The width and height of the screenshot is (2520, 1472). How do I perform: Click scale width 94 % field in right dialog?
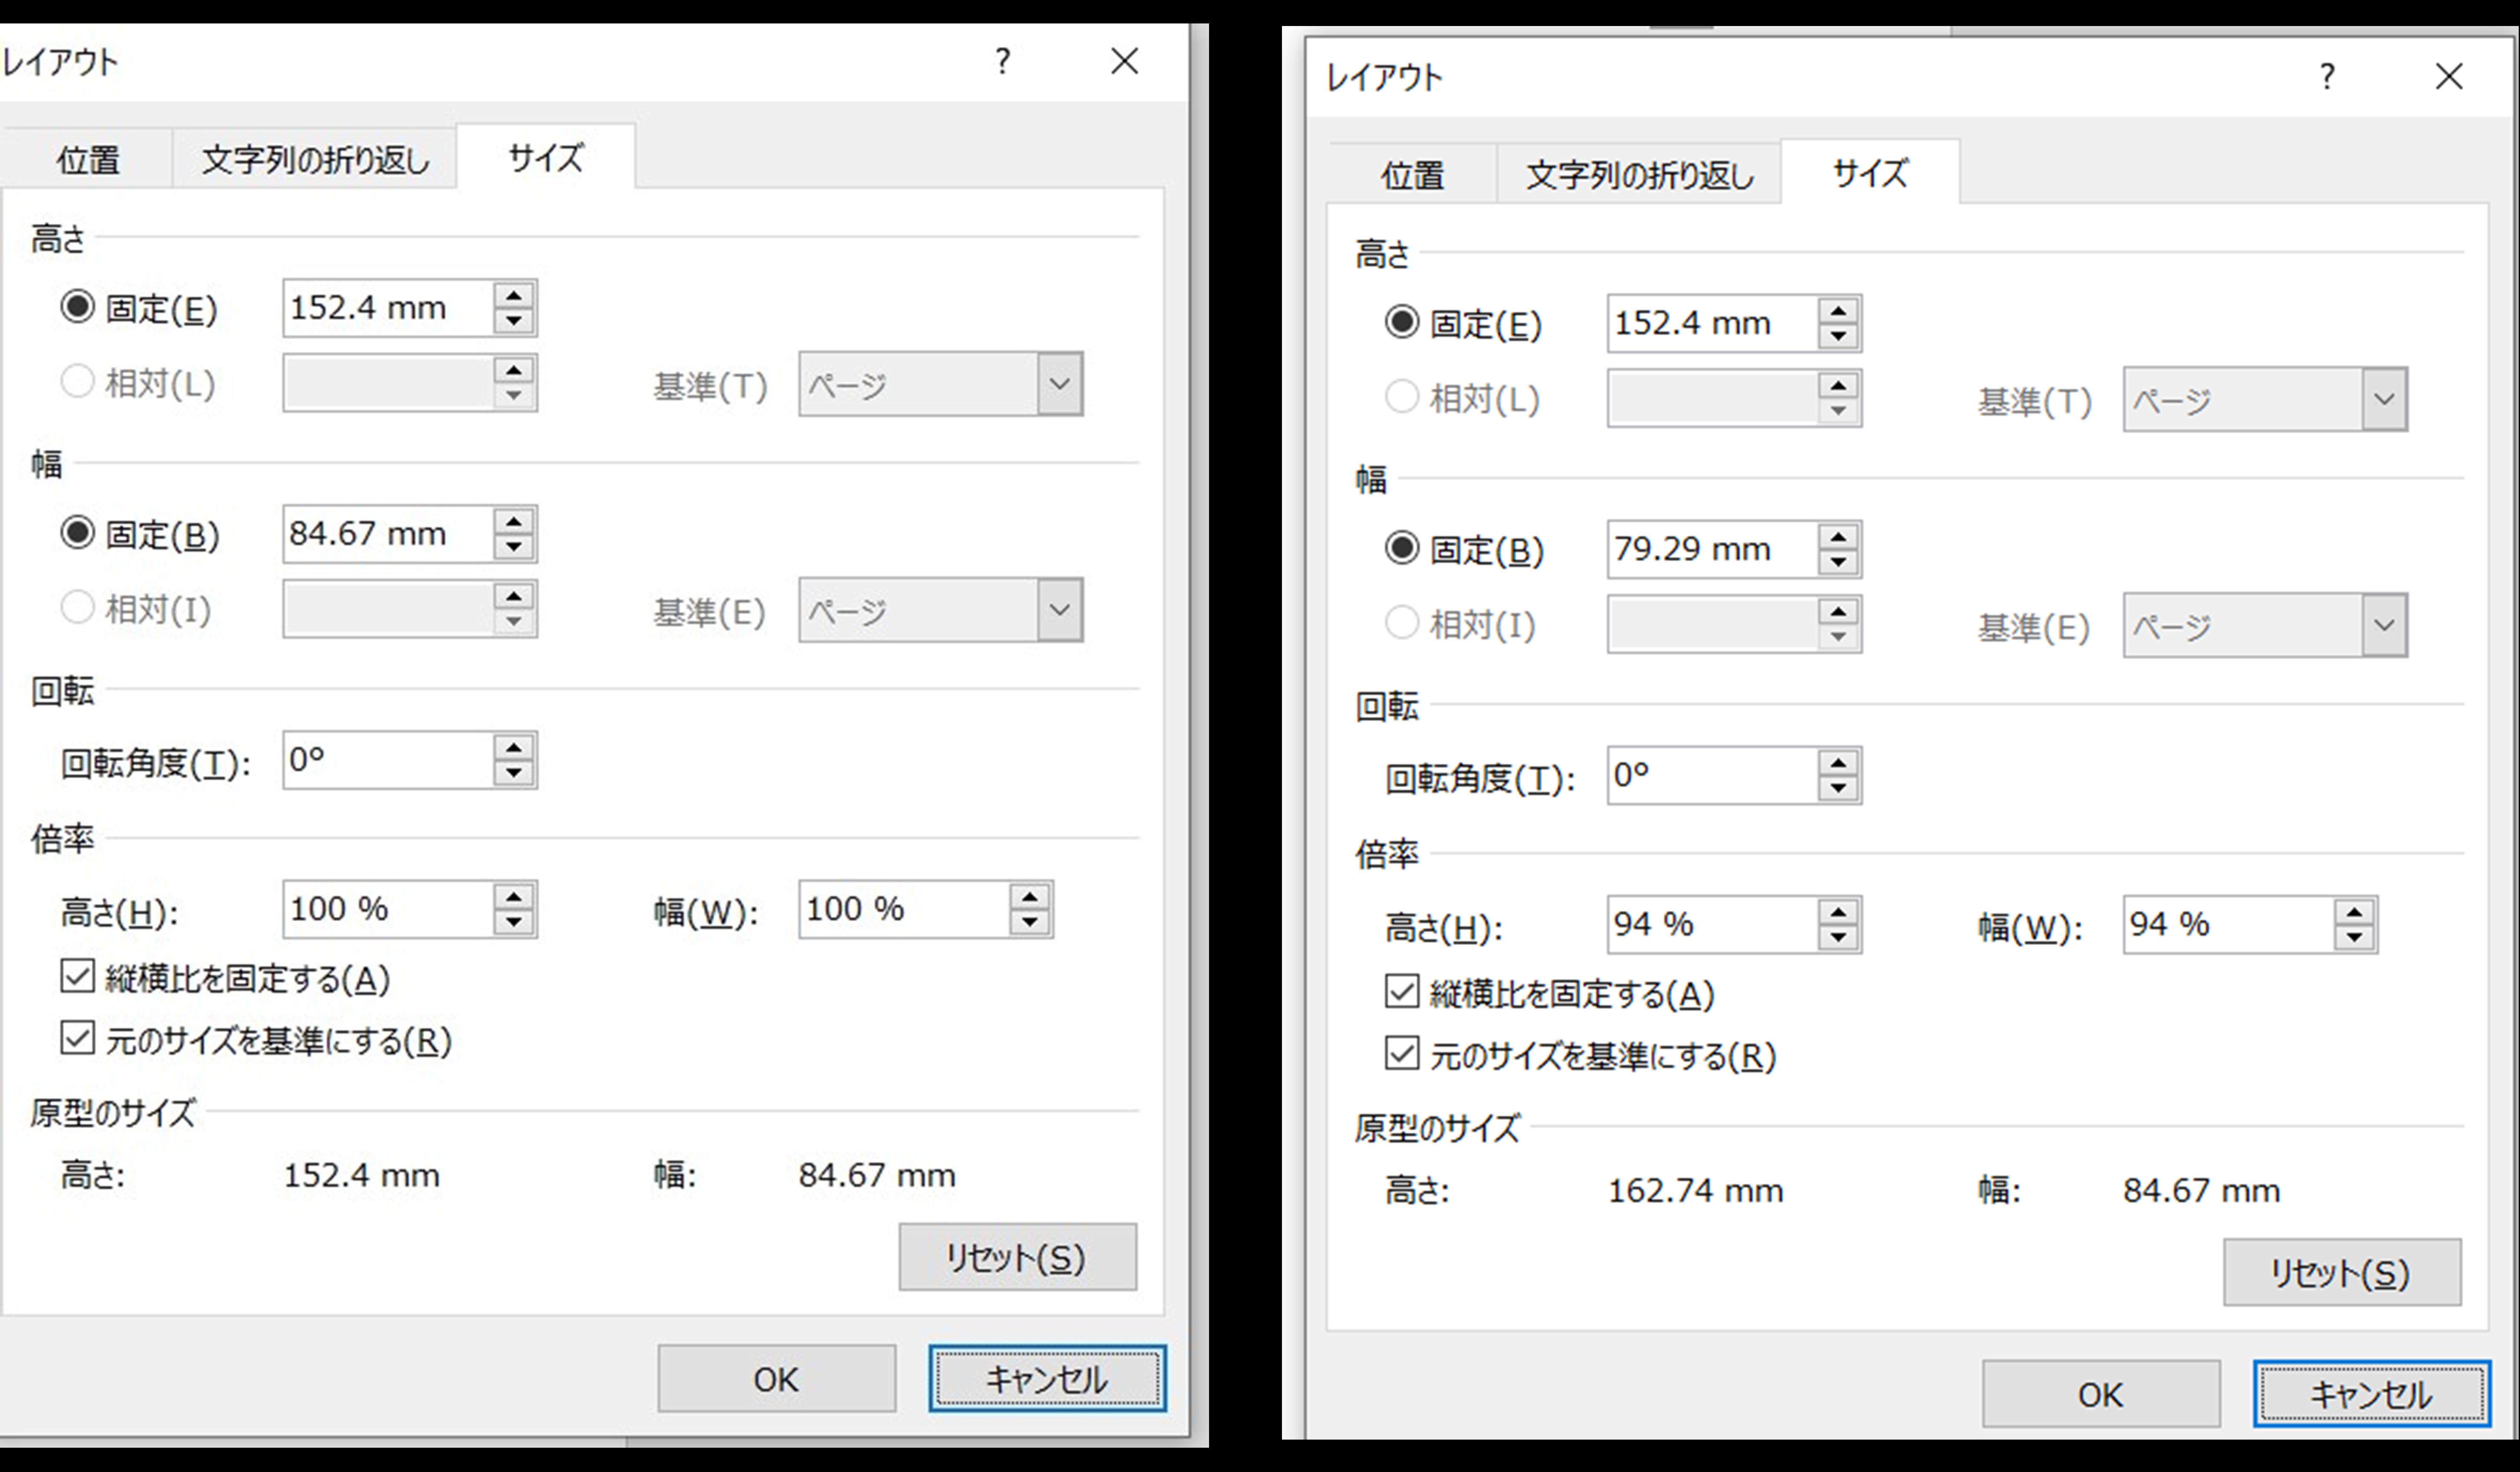point(2229,925)
